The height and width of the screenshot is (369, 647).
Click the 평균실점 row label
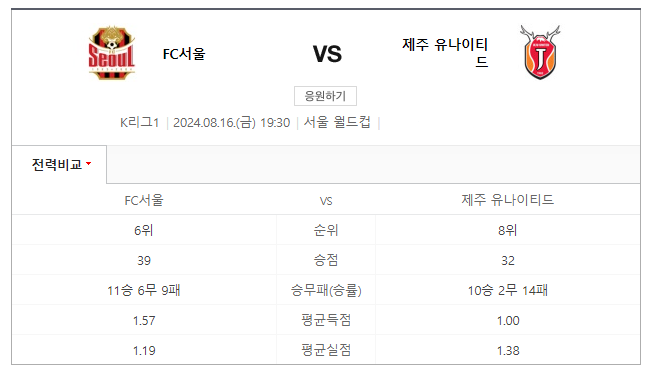coord(326,350)
